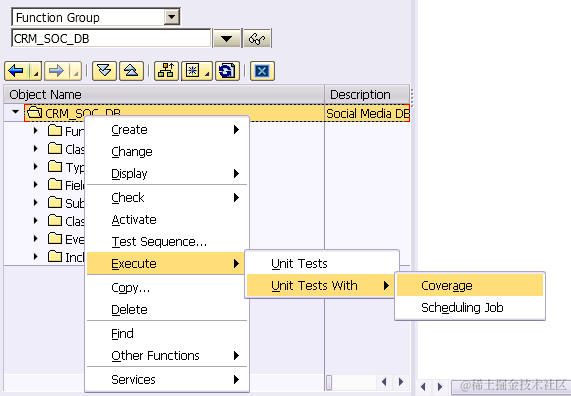Viewport: 571px width, 396px height.
Task: Open the Services submenu
Action: pos(168,379)
